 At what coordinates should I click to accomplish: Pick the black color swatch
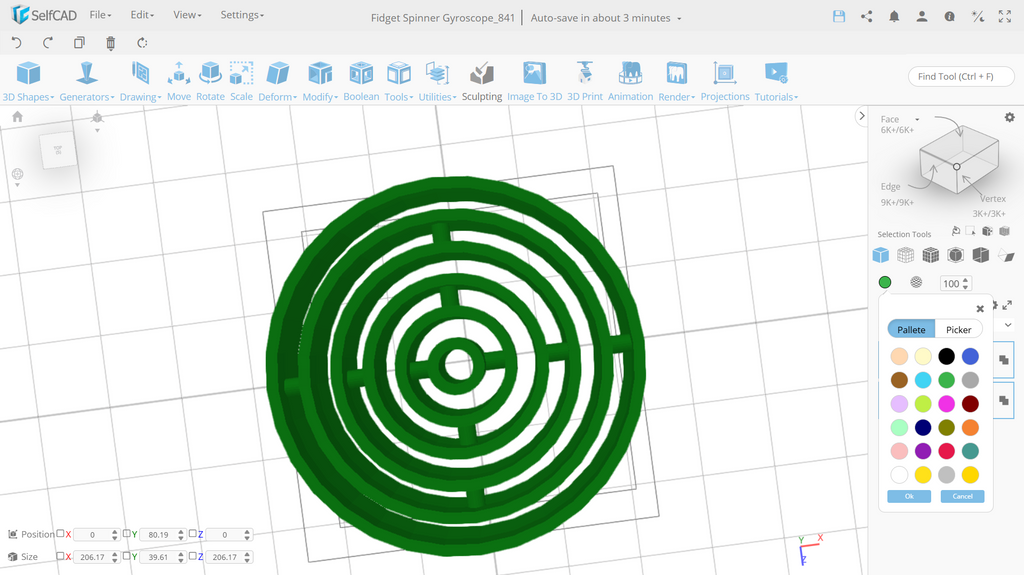946,356
